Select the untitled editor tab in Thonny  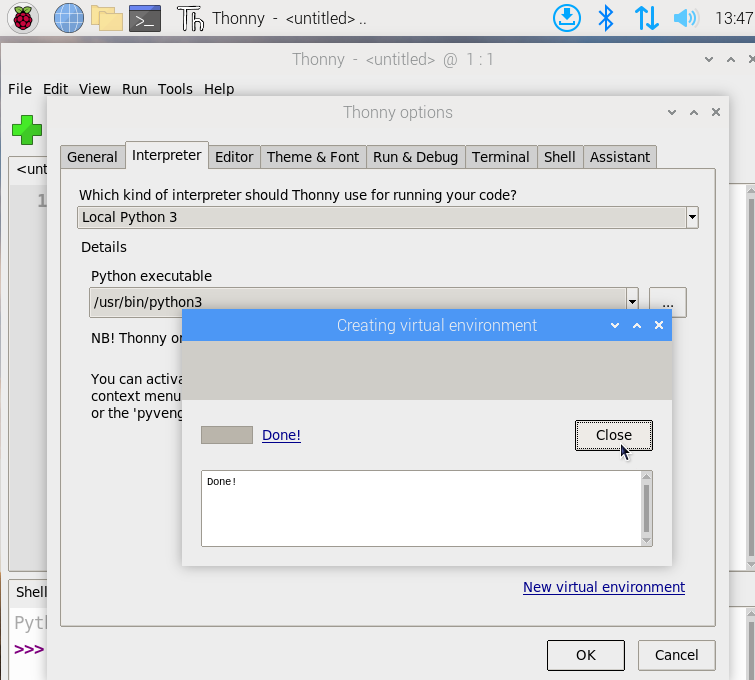point(29,170)
